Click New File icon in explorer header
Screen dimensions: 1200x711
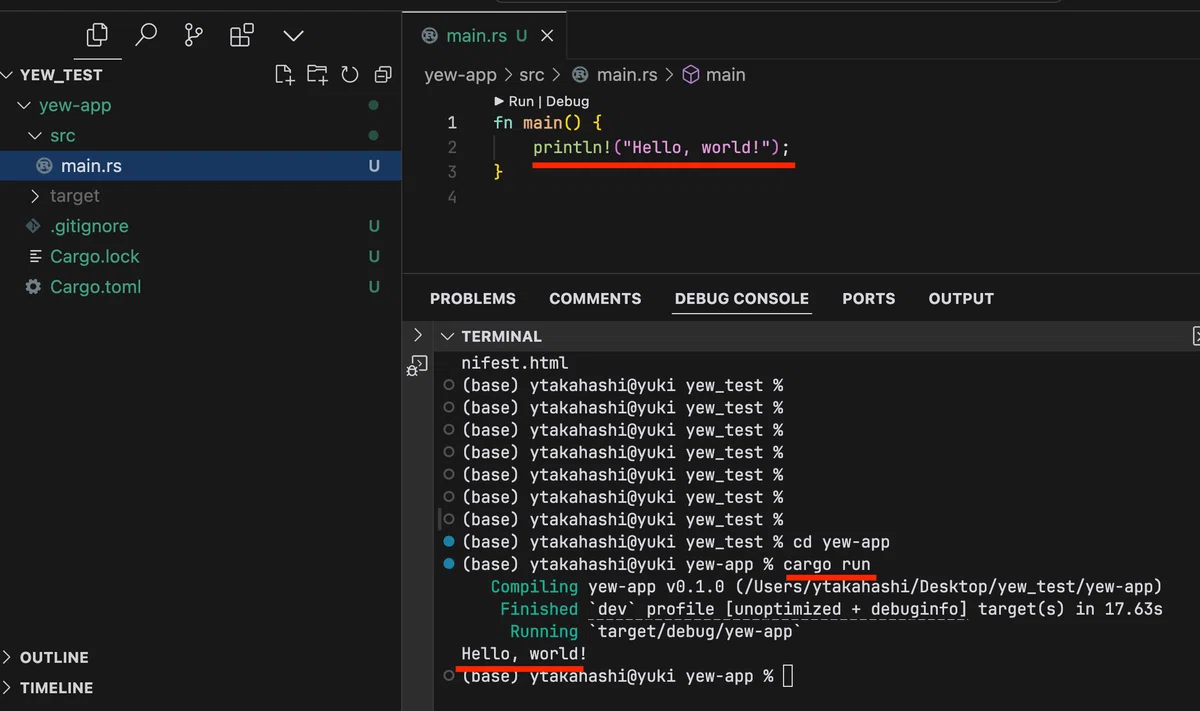click(284, 74)
